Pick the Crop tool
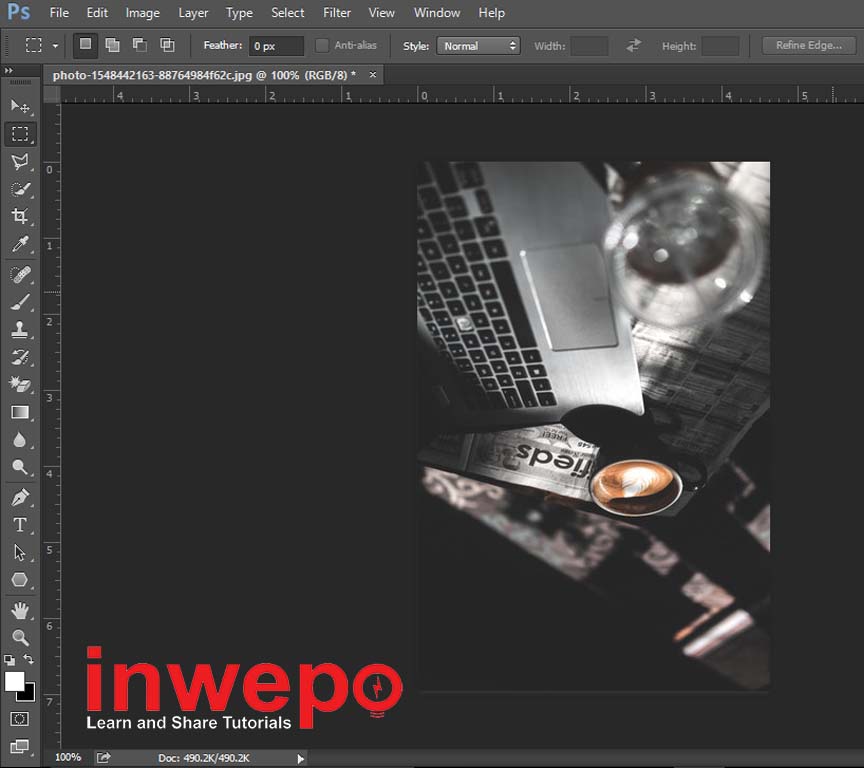The image size is (864, 768). (19, 217)
